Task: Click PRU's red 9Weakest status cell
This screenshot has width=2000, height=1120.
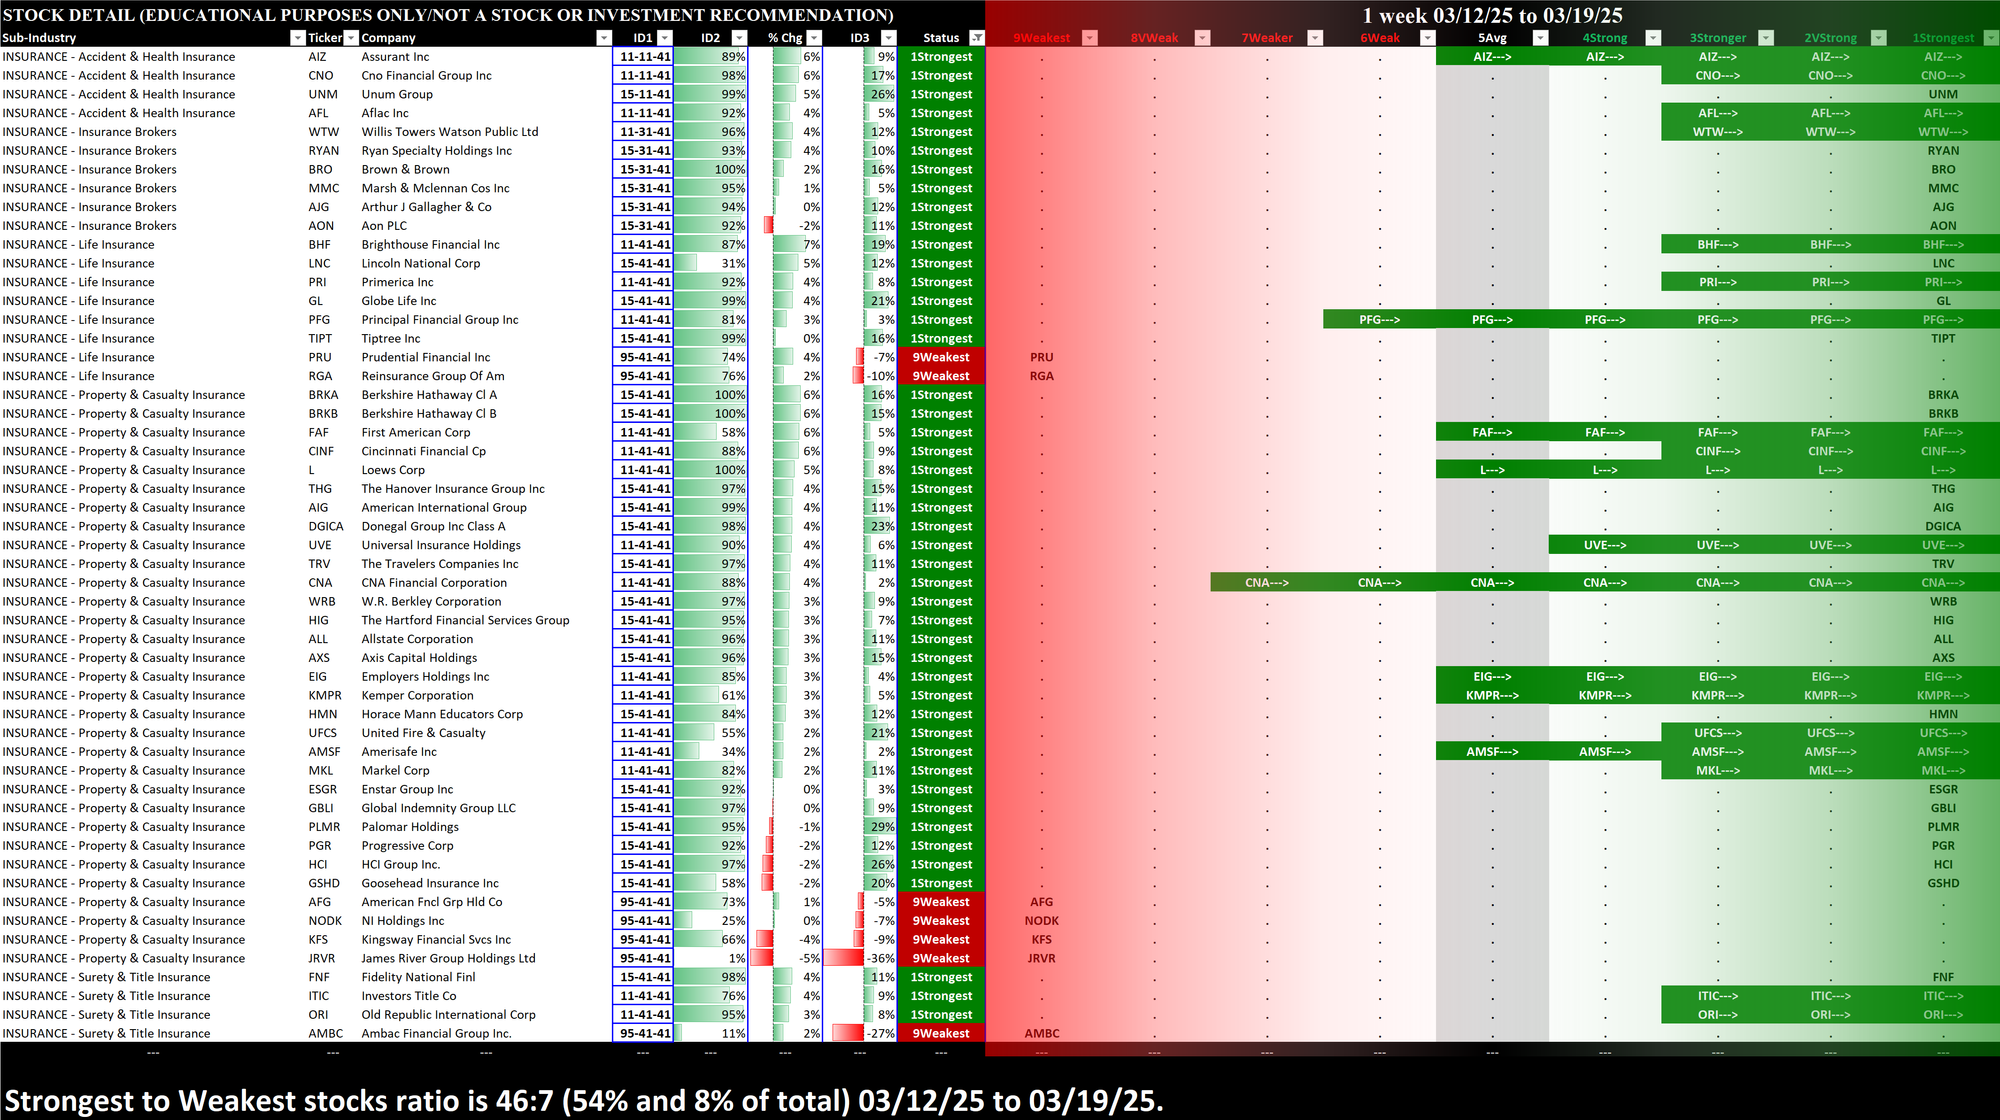Action: pos(941,357)
